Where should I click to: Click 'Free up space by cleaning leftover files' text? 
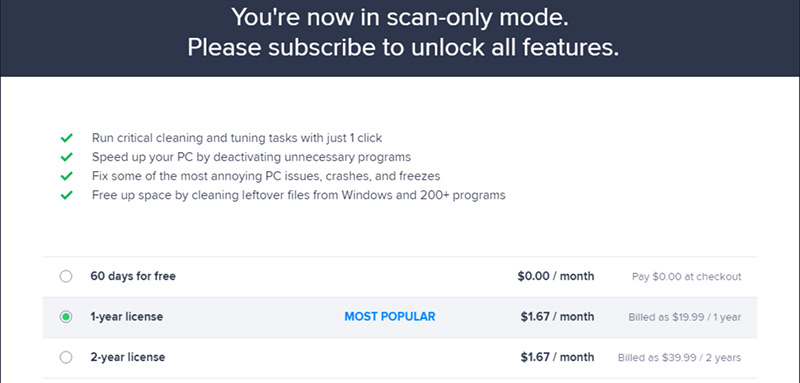pyautogui.click(x=298, y=195)
